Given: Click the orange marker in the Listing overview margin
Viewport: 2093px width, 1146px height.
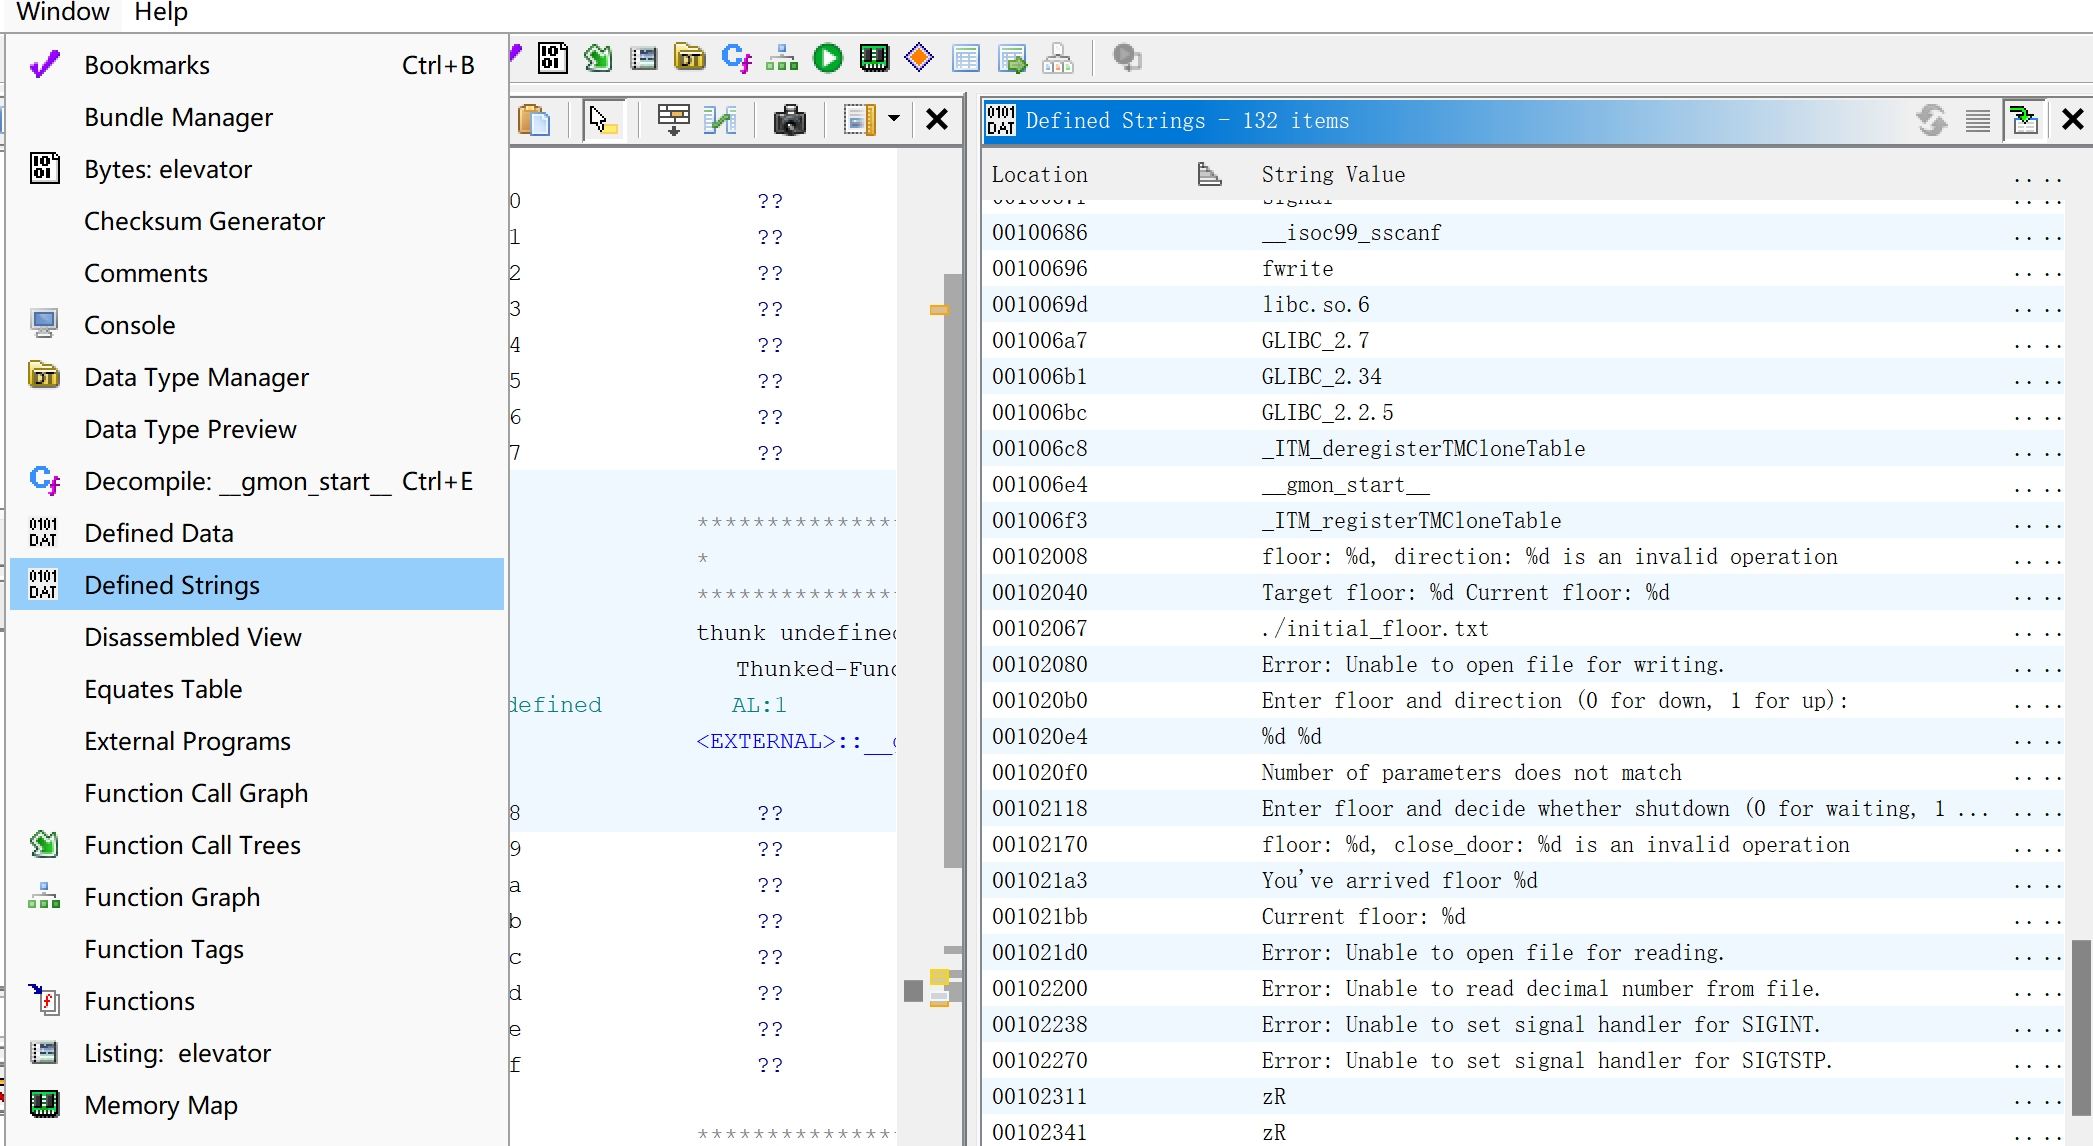Looking at the screenshot, I should click(939, 310).
